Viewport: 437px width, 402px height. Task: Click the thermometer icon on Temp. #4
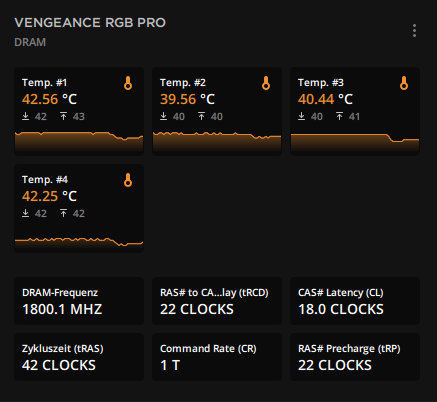(128, 180)
